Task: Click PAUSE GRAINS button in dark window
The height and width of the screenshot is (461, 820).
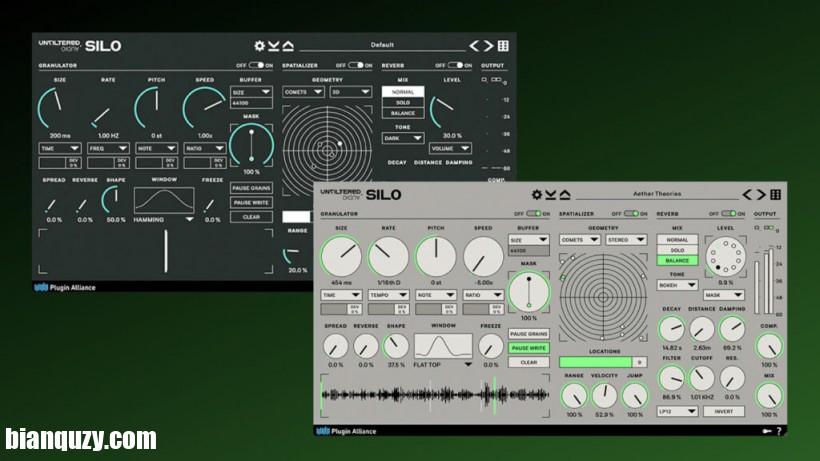Action: tap(251, 188)
